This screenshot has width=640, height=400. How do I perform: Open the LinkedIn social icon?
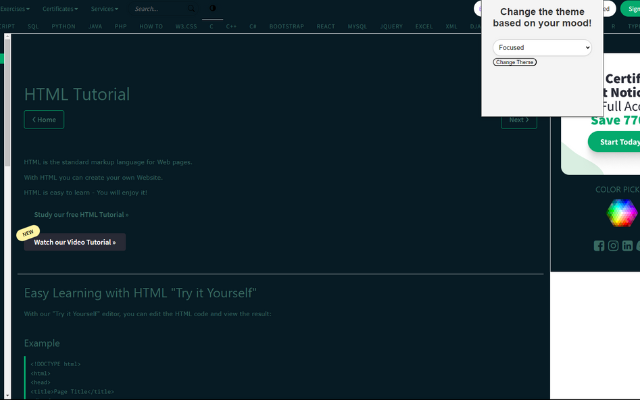click(x=627, y=246)
